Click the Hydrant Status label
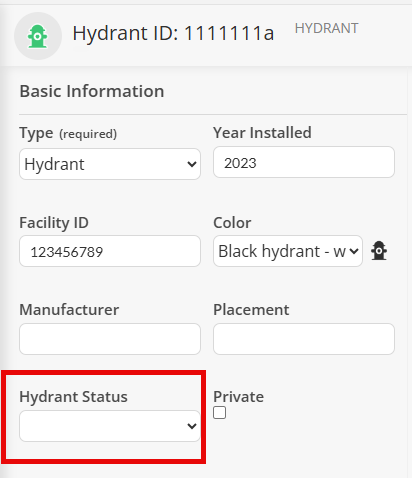412x478 pixels. [73, 397]
